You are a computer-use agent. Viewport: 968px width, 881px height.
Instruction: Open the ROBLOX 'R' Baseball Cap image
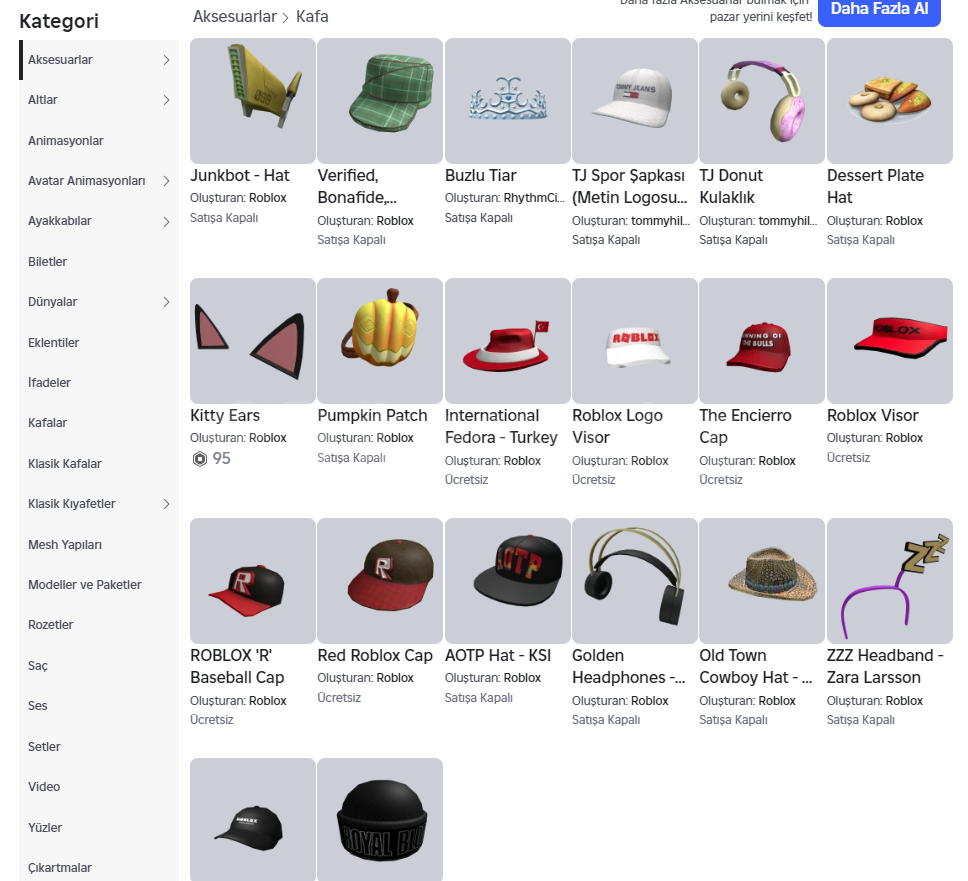pos(252,581)
